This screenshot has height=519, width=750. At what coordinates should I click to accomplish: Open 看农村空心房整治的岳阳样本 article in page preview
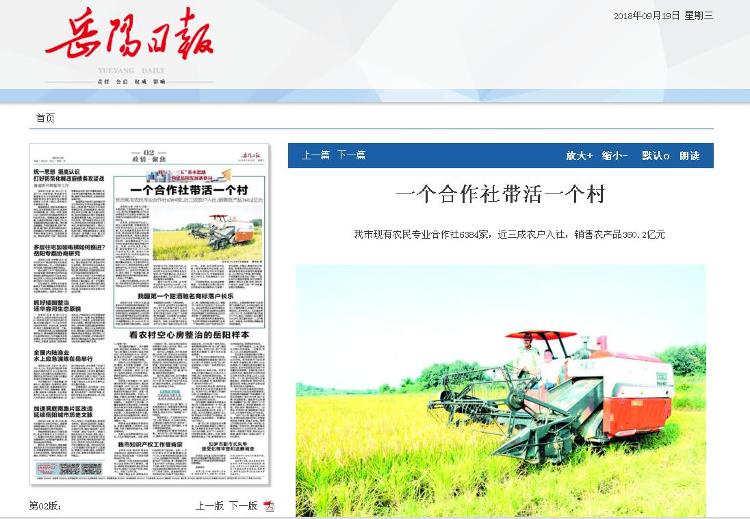187,333
